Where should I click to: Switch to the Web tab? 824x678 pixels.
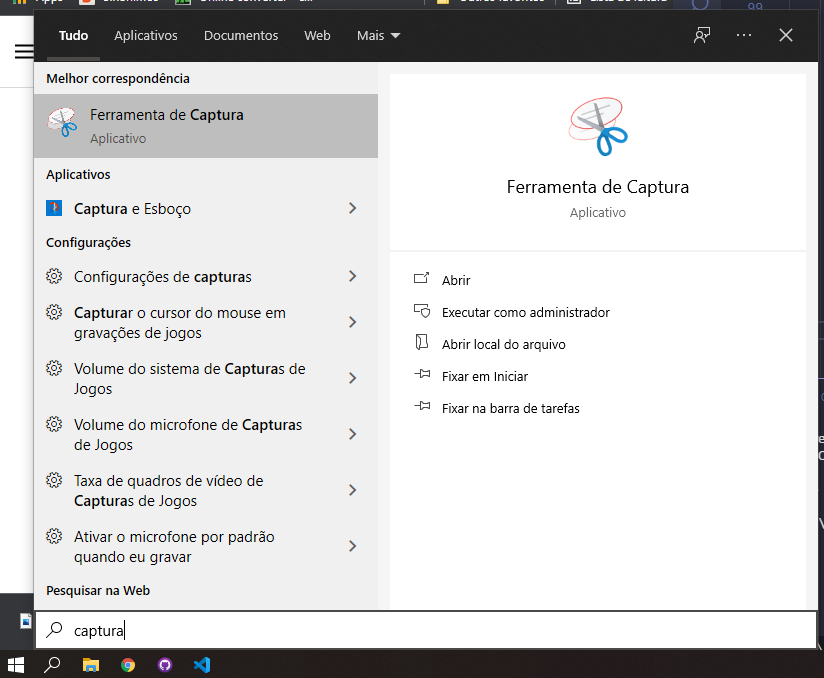(317, 35)
